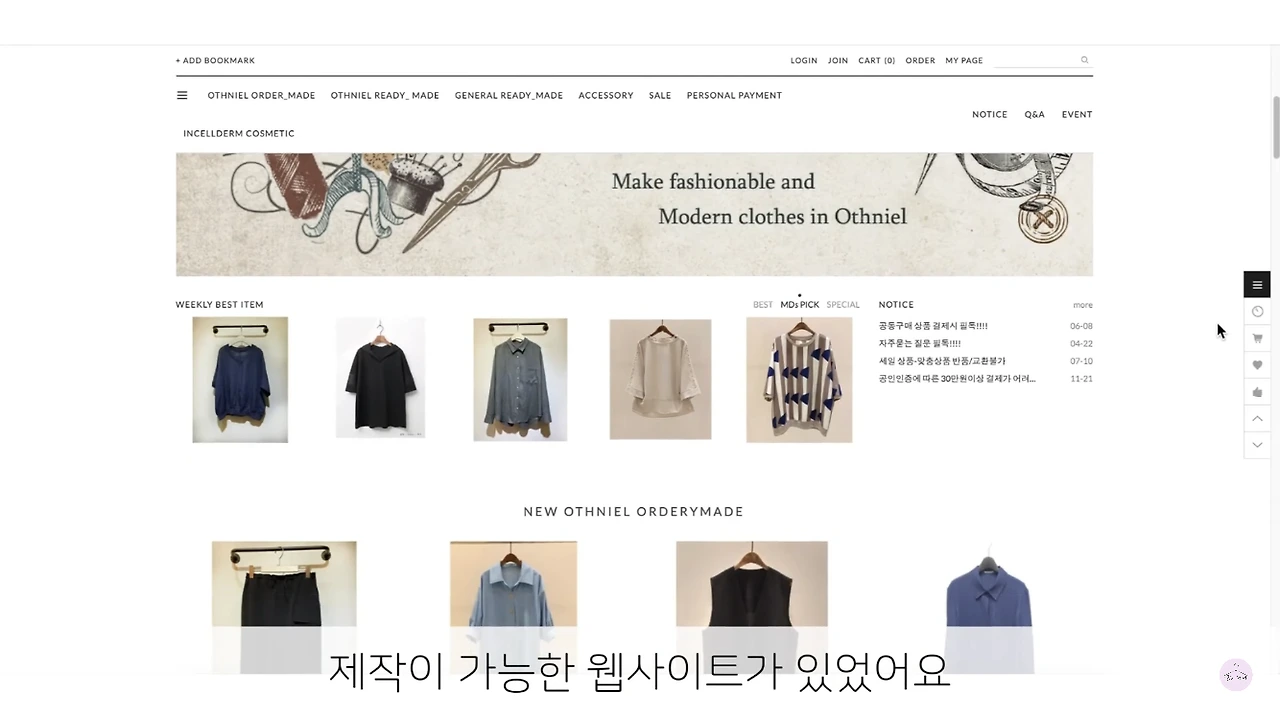Viewport: 1280px width, 719px height.
Task: Open wishlist heart icon in sidebar
Action: (x=1257, y=365)
